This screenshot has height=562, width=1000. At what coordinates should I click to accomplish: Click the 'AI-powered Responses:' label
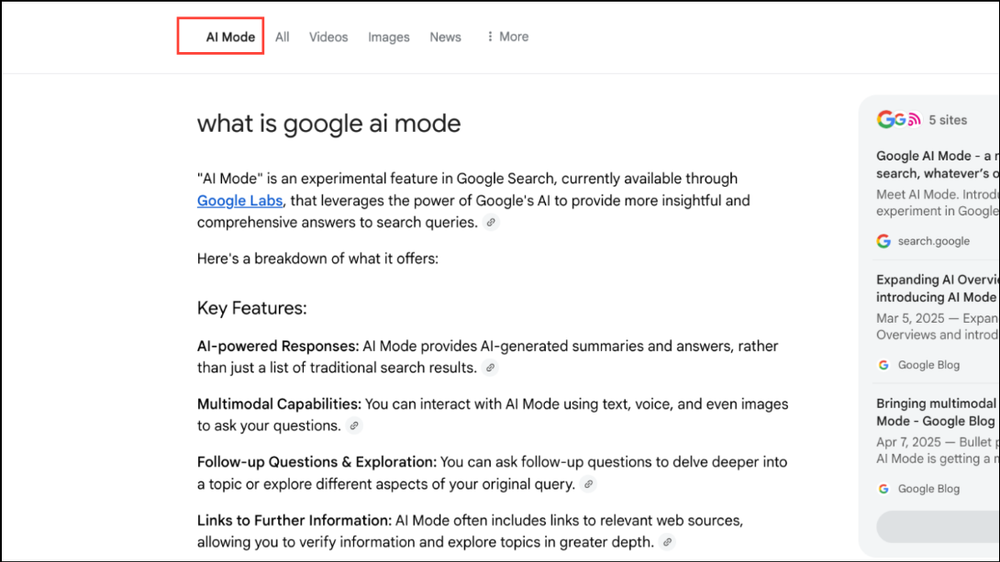[278, 346]
